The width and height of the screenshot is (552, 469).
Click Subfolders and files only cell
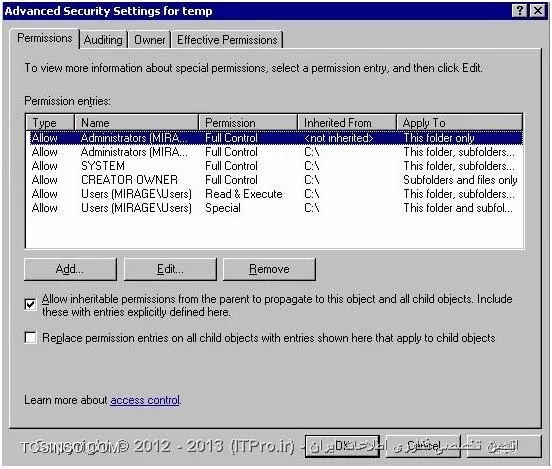click(x=460, y=180)
